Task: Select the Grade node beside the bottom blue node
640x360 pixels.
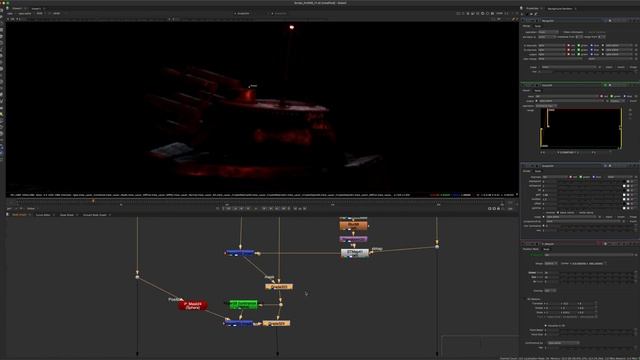Action: click(x=276, y=323)
